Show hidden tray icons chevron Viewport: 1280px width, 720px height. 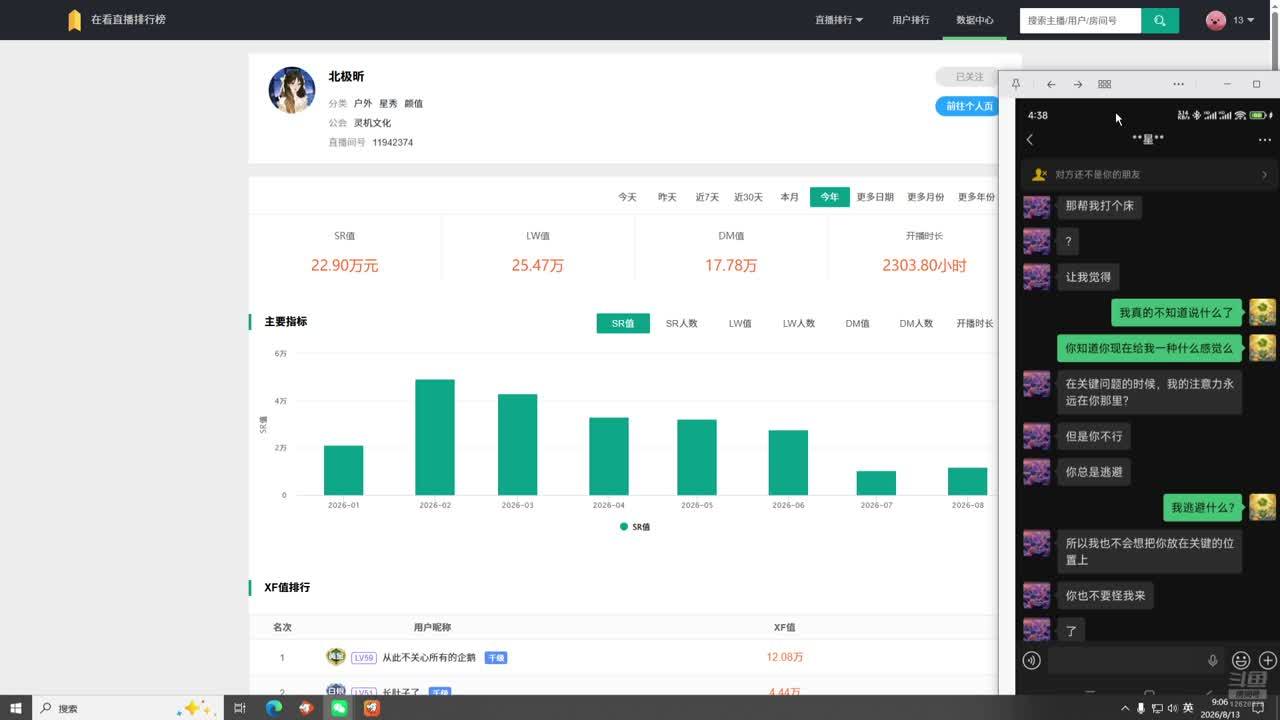click(1125, 708)
